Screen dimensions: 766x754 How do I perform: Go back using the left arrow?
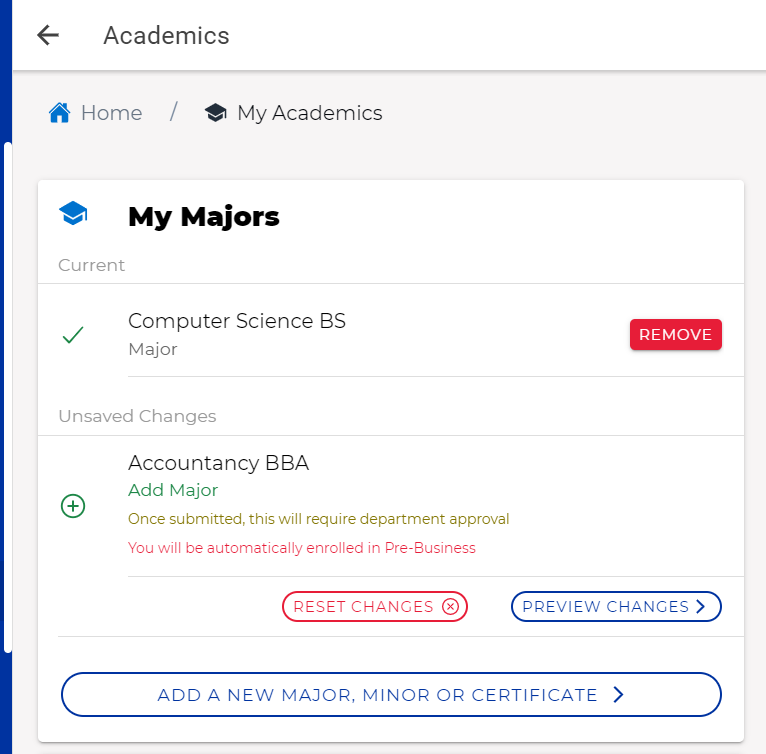click(x=48, y=35)
